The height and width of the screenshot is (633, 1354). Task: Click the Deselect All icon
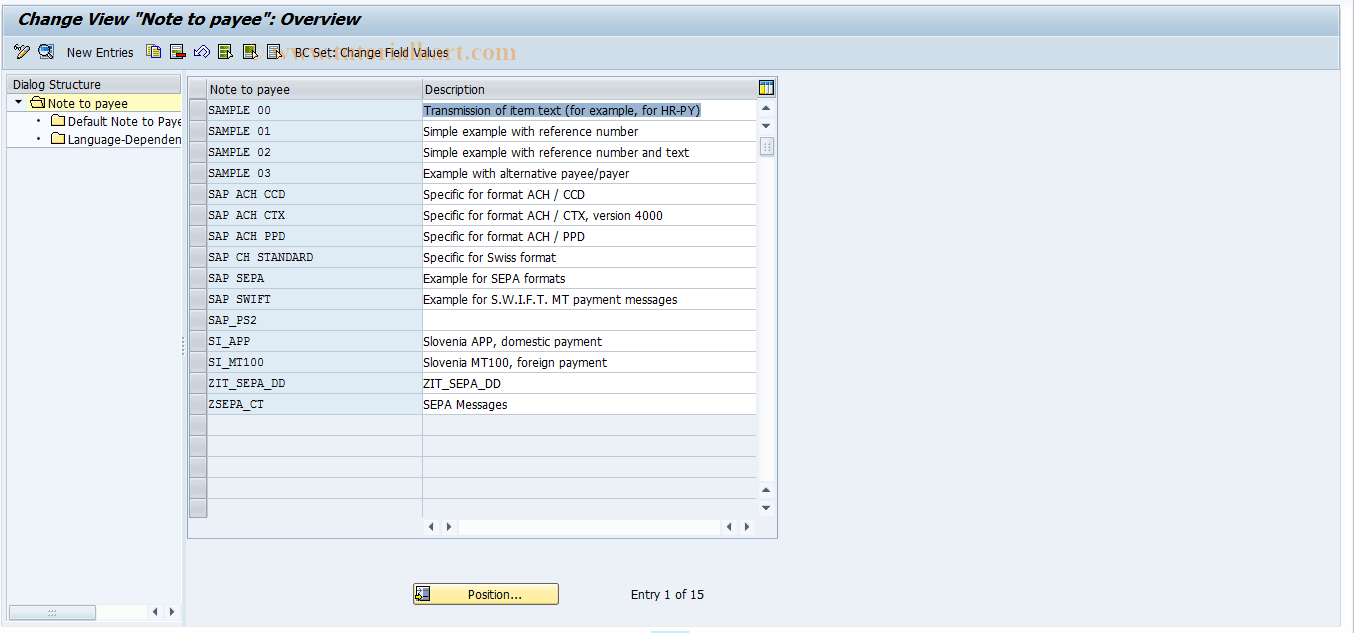[x=274, y=51]
